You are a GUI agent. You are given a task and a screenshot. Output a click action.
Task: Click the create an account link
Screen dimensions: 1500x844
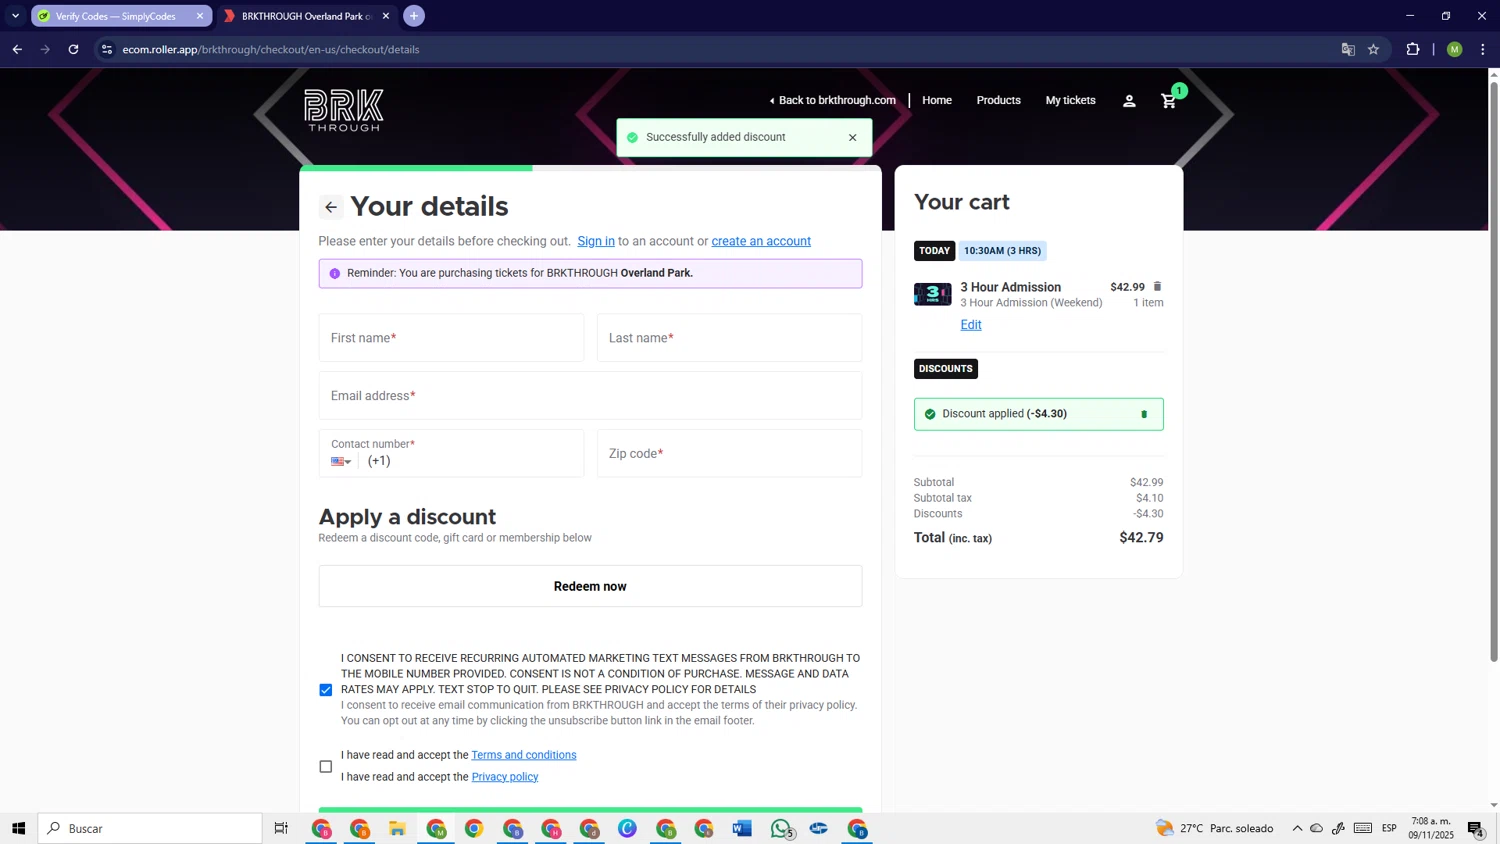coord(761,242)
